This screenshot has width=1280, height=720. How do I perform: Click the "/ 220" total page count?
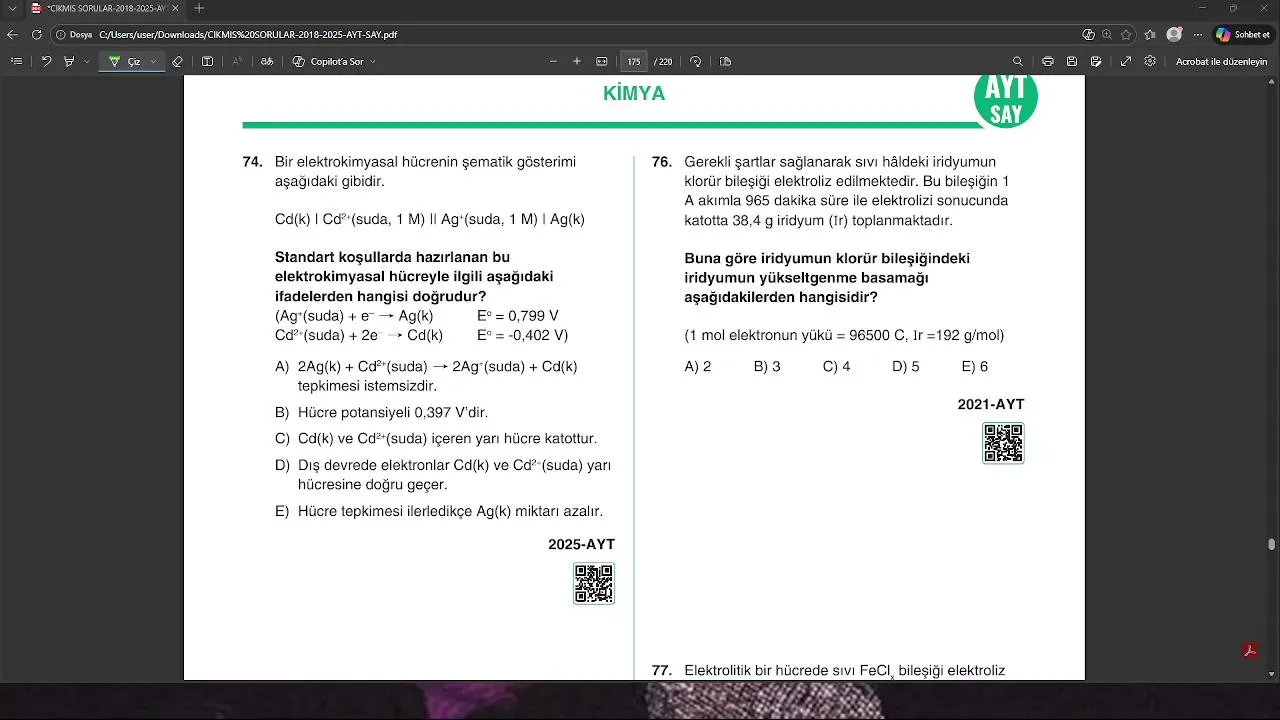[x=663, y=61]
